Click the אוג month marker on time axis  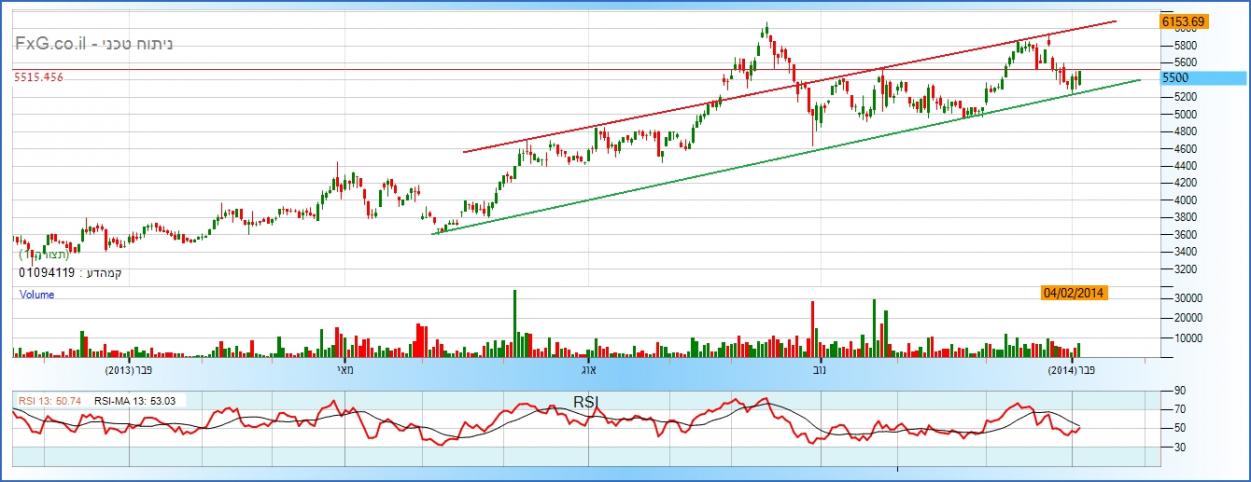(x=588, y=369)
